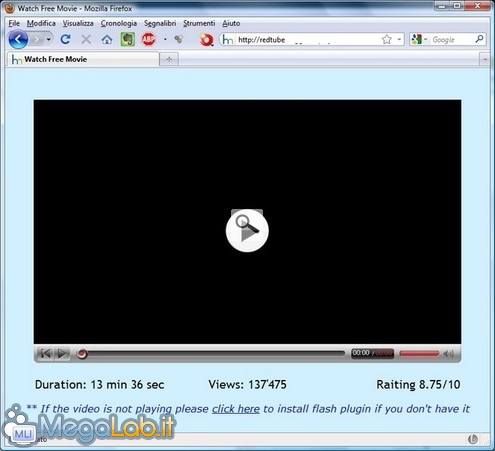Follow the 'click here' flash plugin link

[236, 409]
